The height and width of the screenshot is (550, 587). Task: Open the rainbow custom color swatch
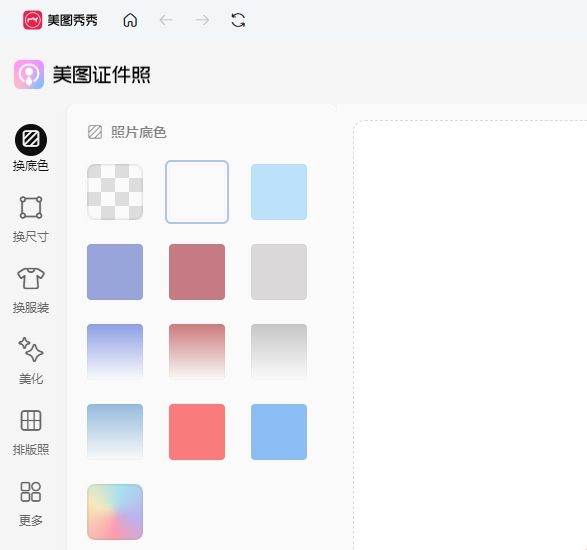tap(115, 512)
